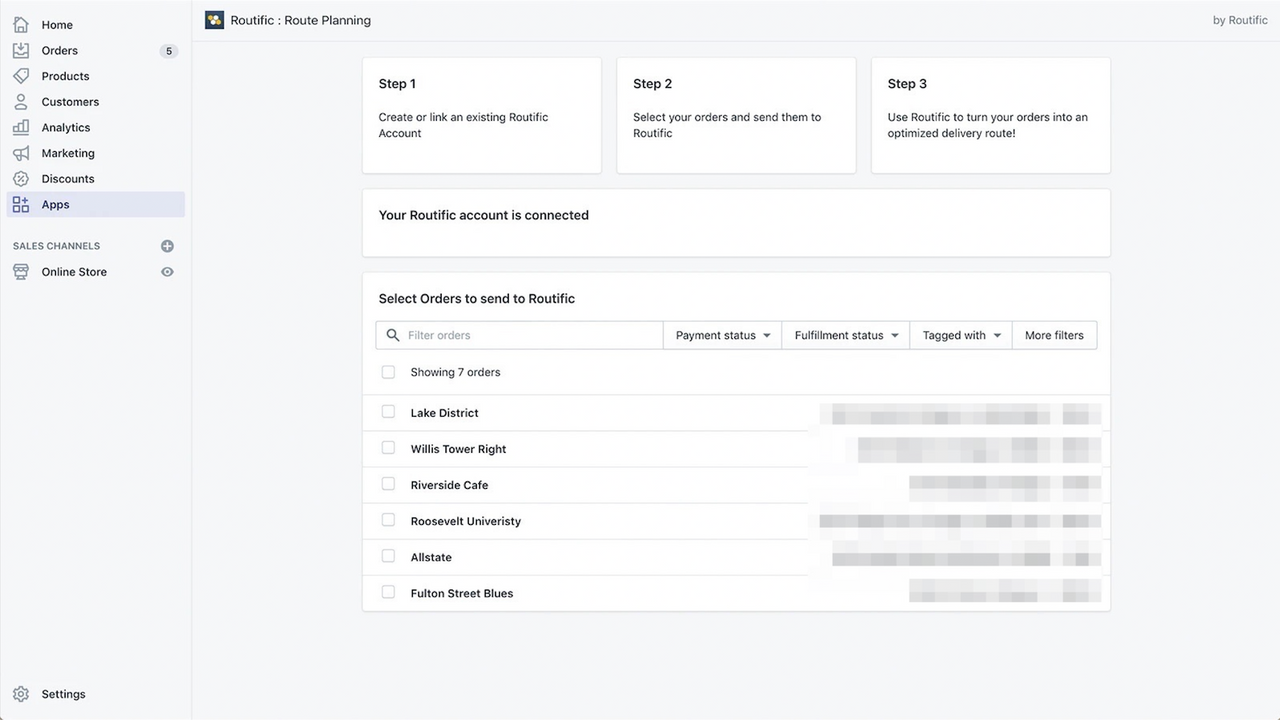1280x720 pixels.
Task: Click the Home house icon in sidebar
Action: 21,25
